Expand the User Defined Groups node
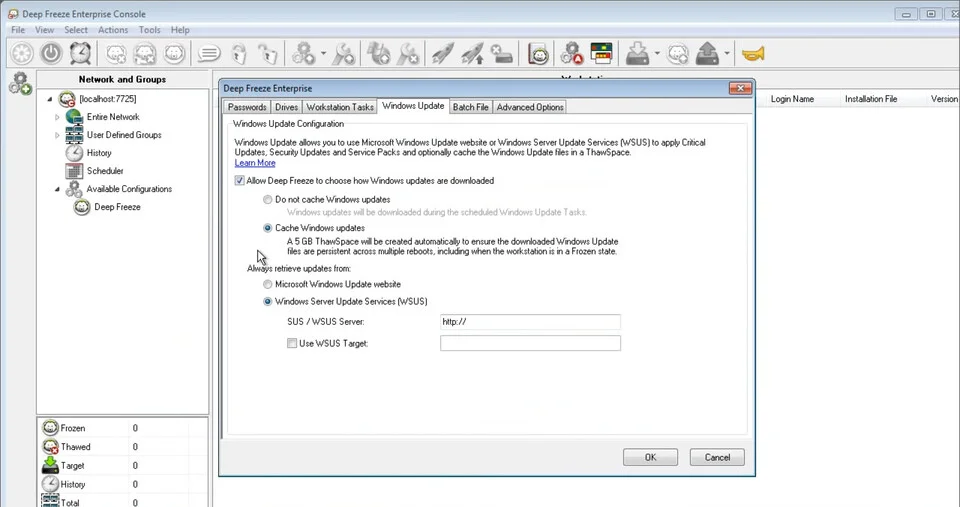 tap(57, 135)
